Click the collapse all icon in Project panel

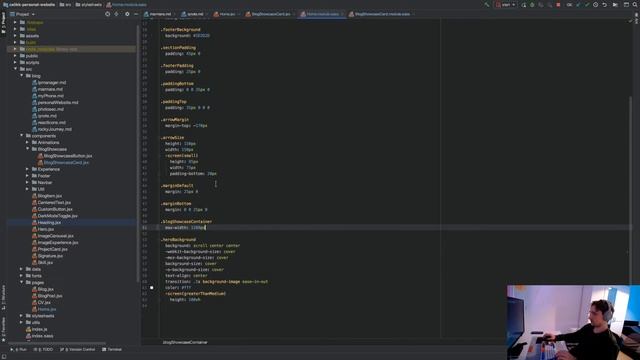(x=116, y=14)
